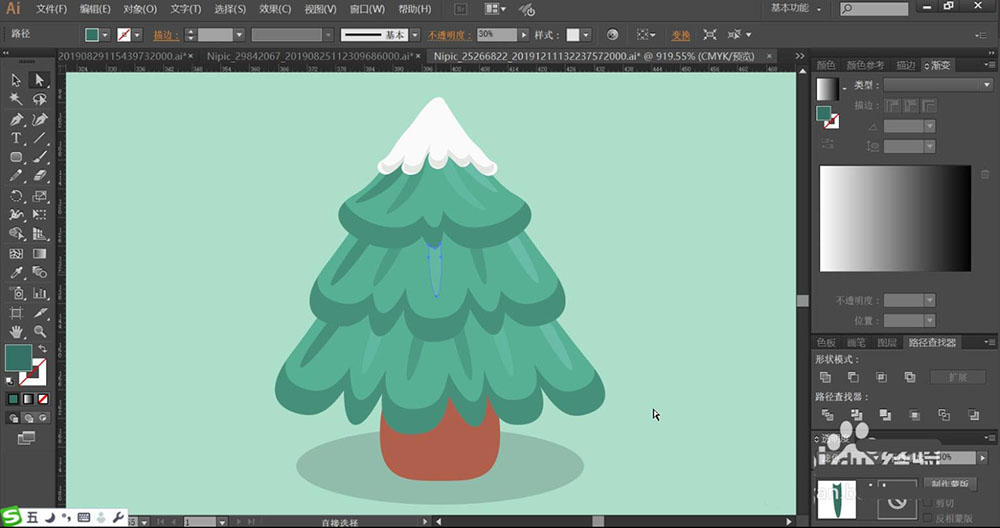Image resolution: width=1000 pixels, height=528 pixels.
Task: Expand the opacity 30% dropdown arrow
Action: (x=524, y=35)
